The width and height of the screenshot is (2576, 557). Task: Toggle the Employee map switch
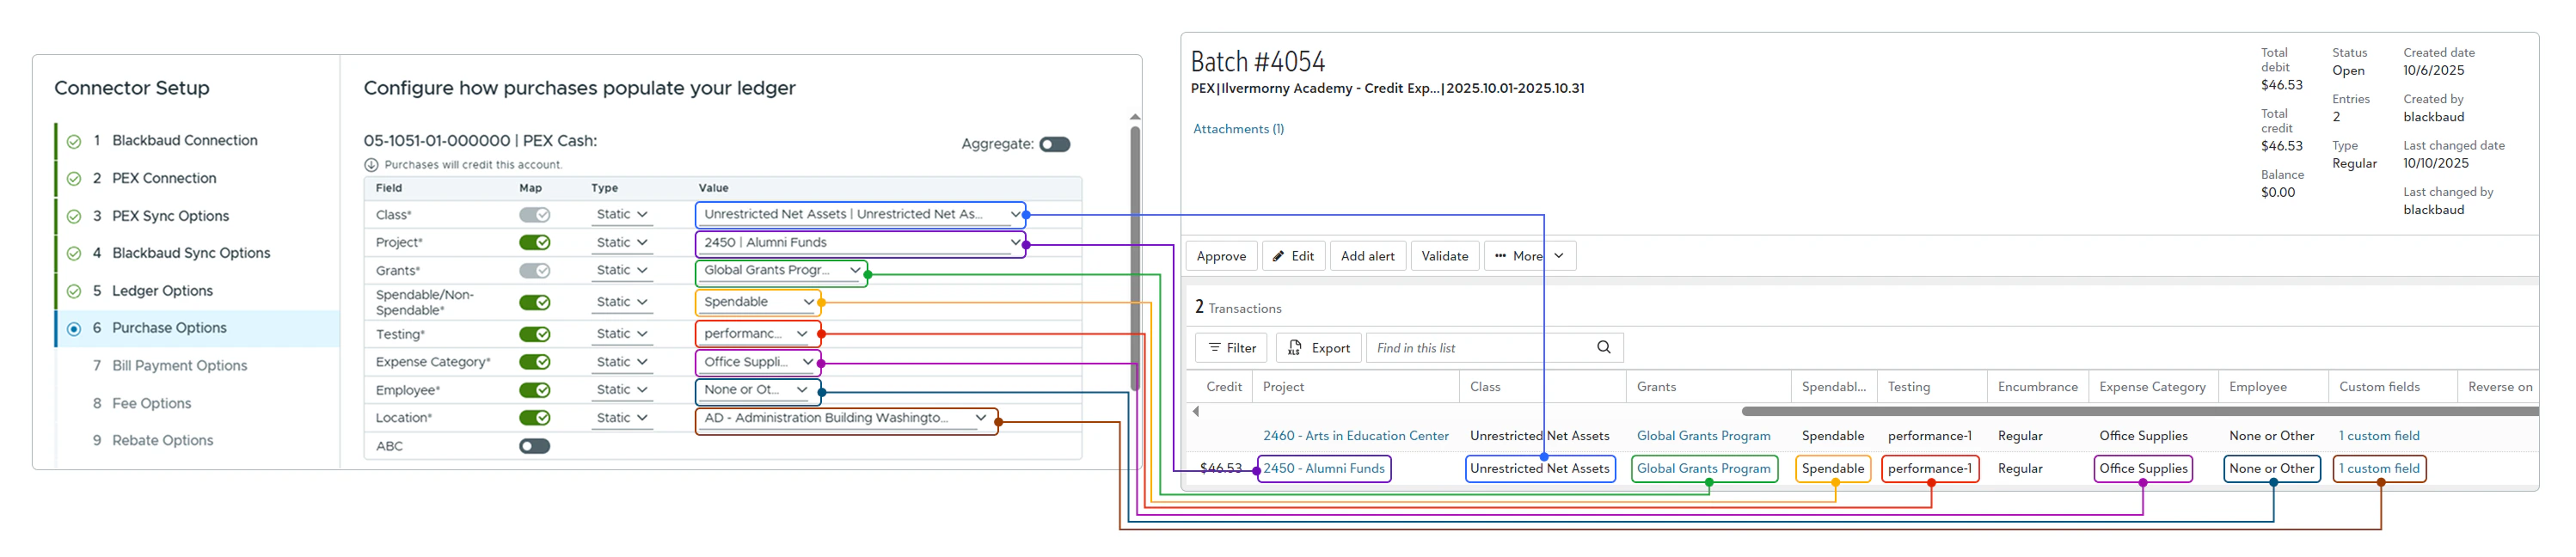534,390
